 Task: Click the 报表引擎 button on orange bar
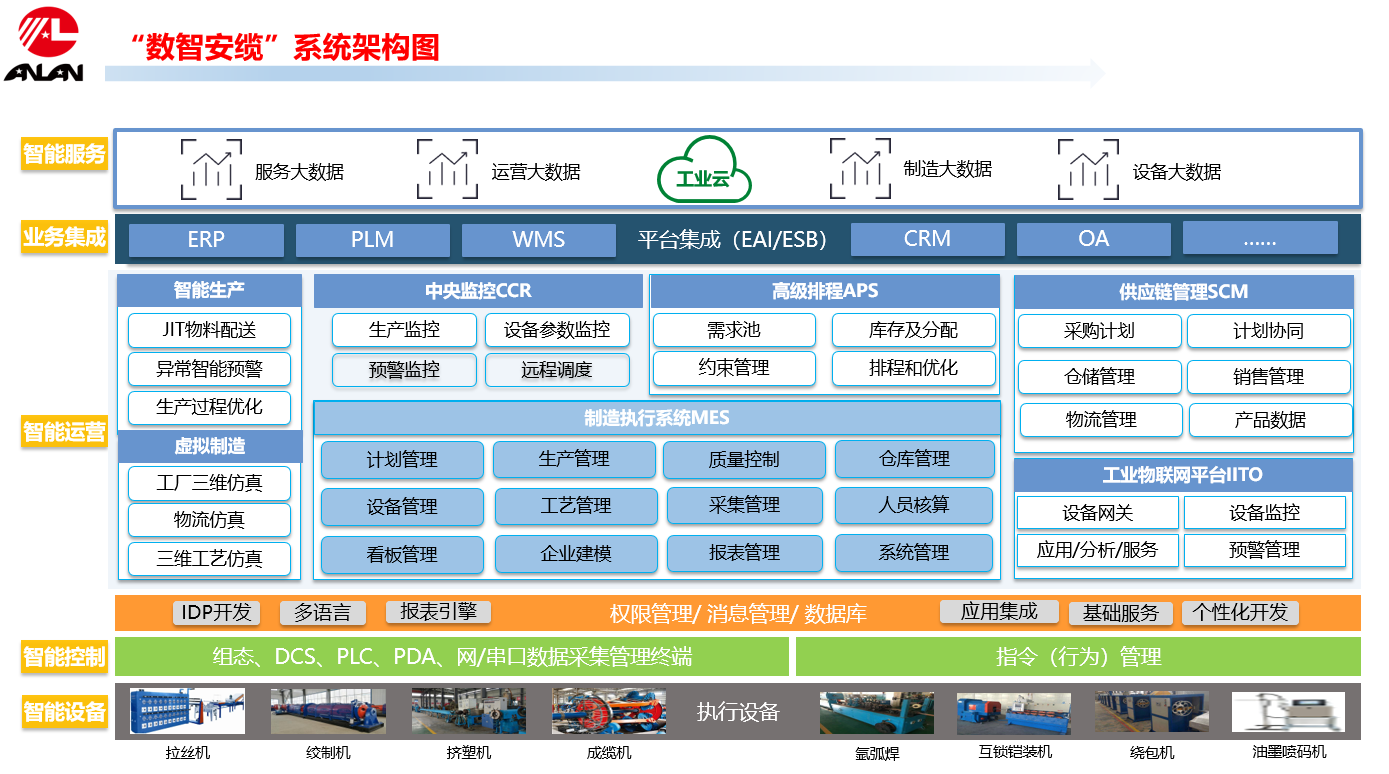tap(438, 612)
